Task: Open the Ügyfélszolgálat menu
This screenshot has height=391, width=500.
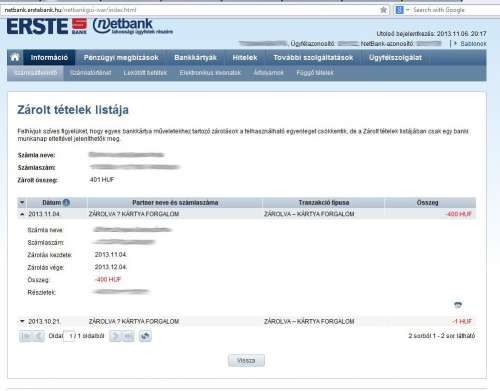Action: 395,58
